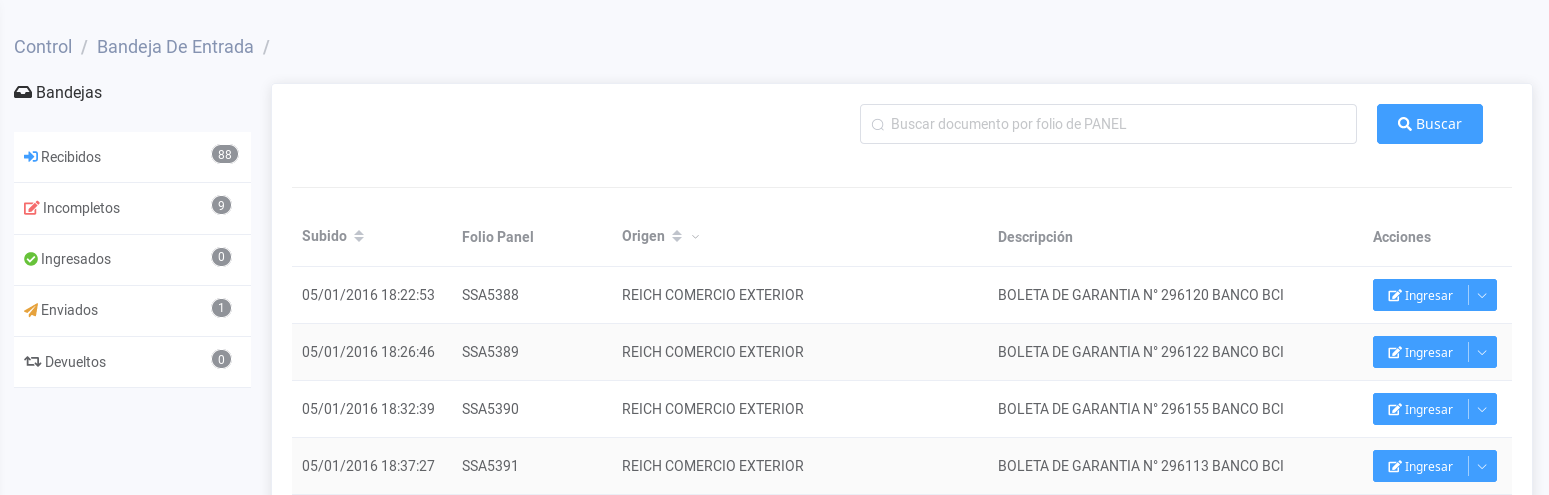The height and width of the screenshot is (495, 1549).
Task: Expand Ingresar dropdown for folio SSA5388
Action: pyautogui.click(x=1482, y=295)
